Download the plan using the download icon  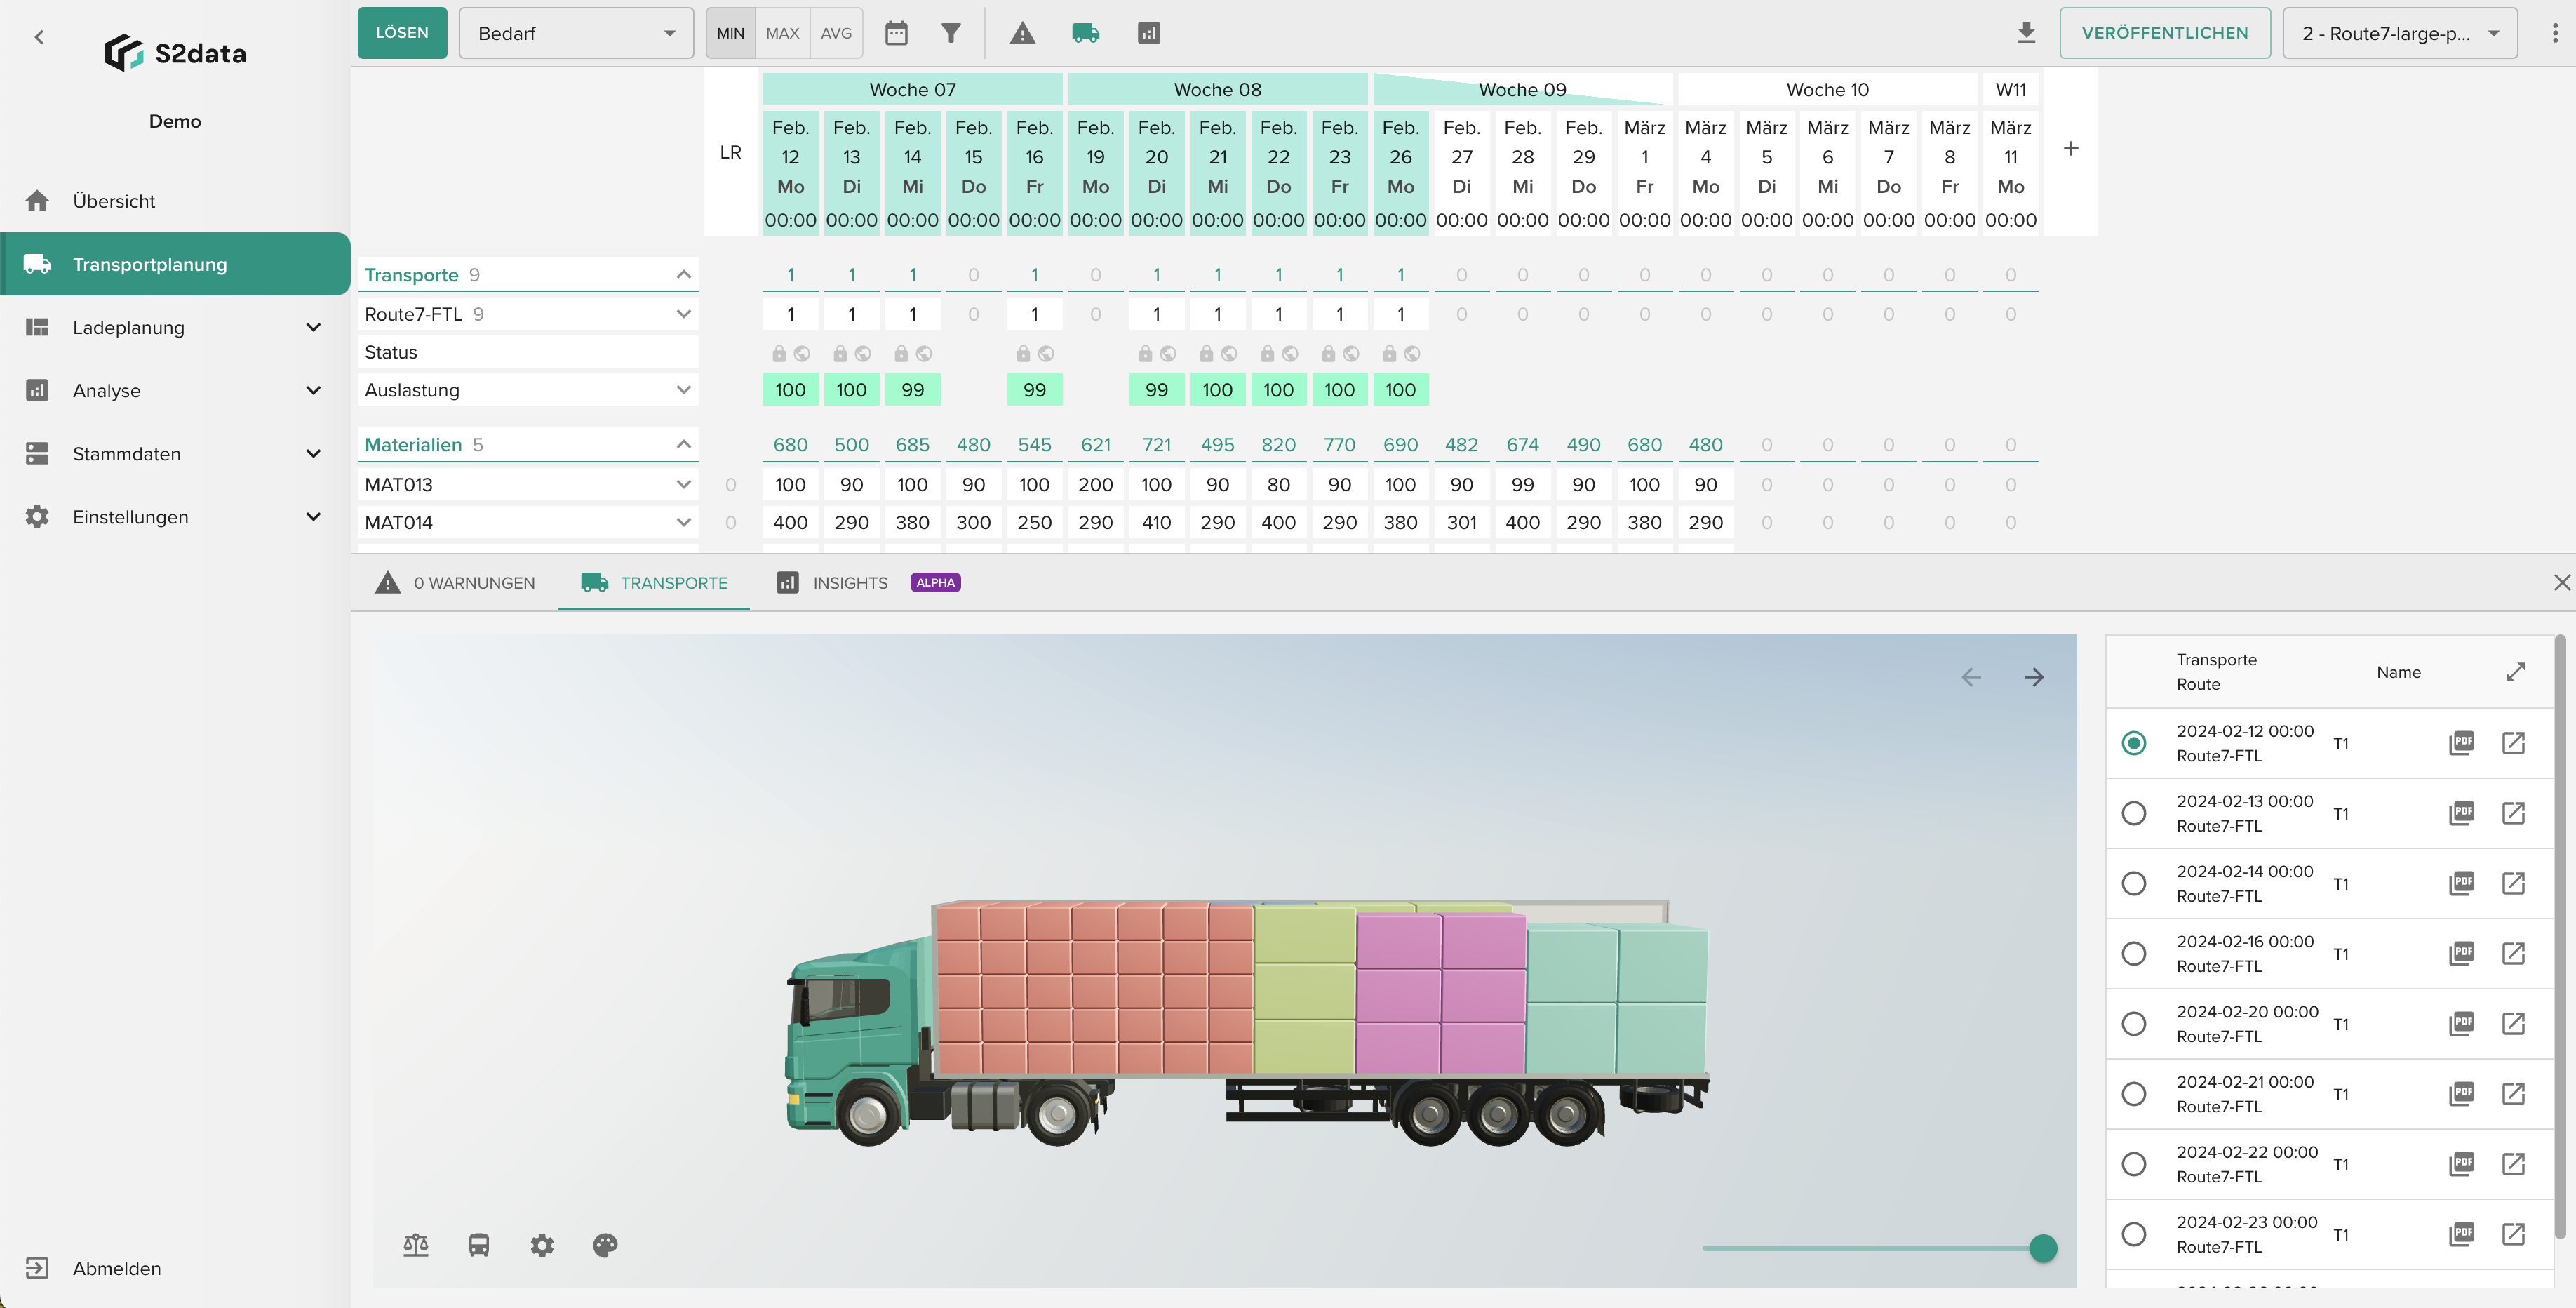pyautogui.click(x=2026, y=32)
